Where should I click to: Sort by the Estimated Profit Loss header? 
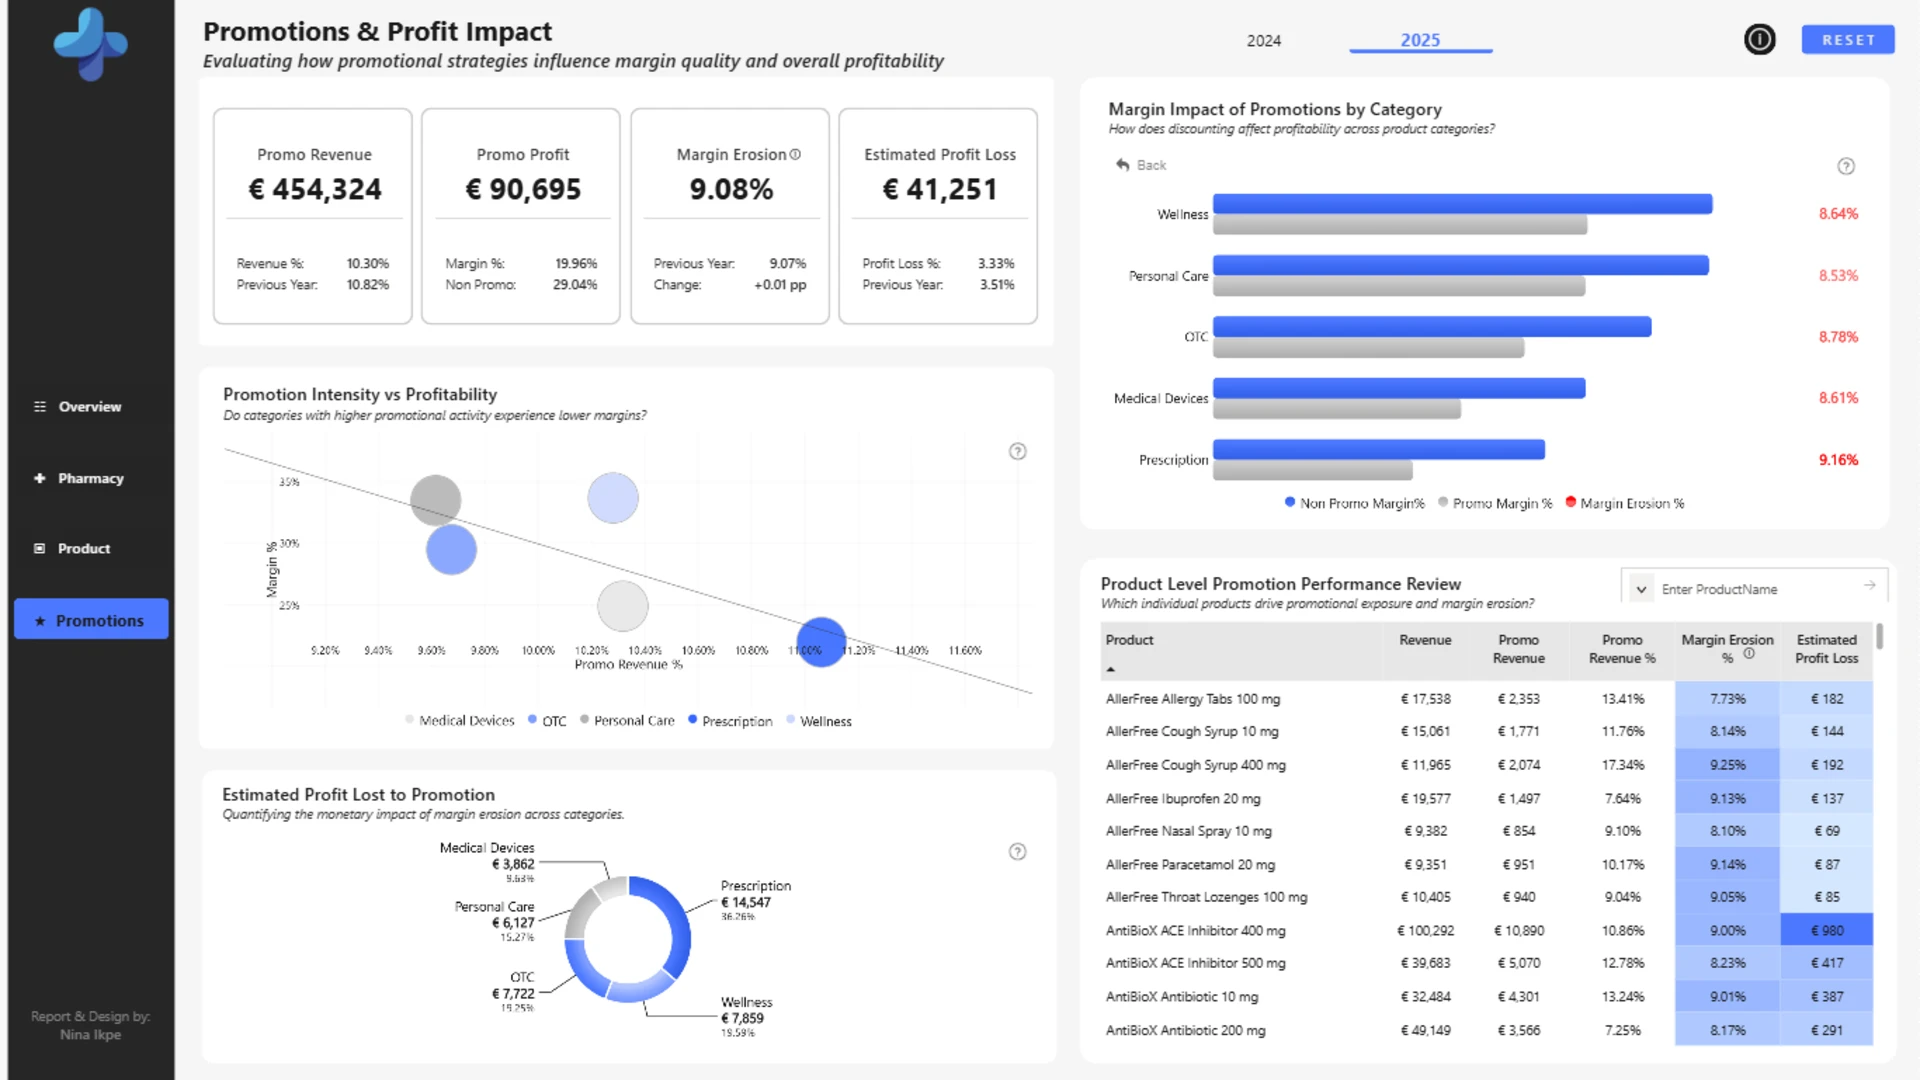tap(1826, 649)
